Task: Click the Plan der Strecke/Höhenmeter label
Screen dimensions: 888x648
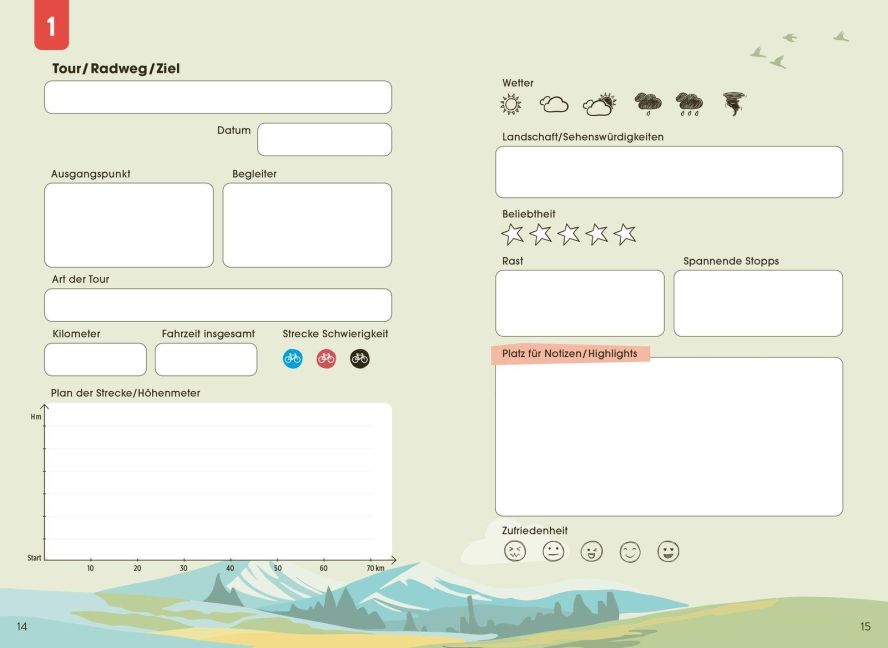Action: [125, 393]
